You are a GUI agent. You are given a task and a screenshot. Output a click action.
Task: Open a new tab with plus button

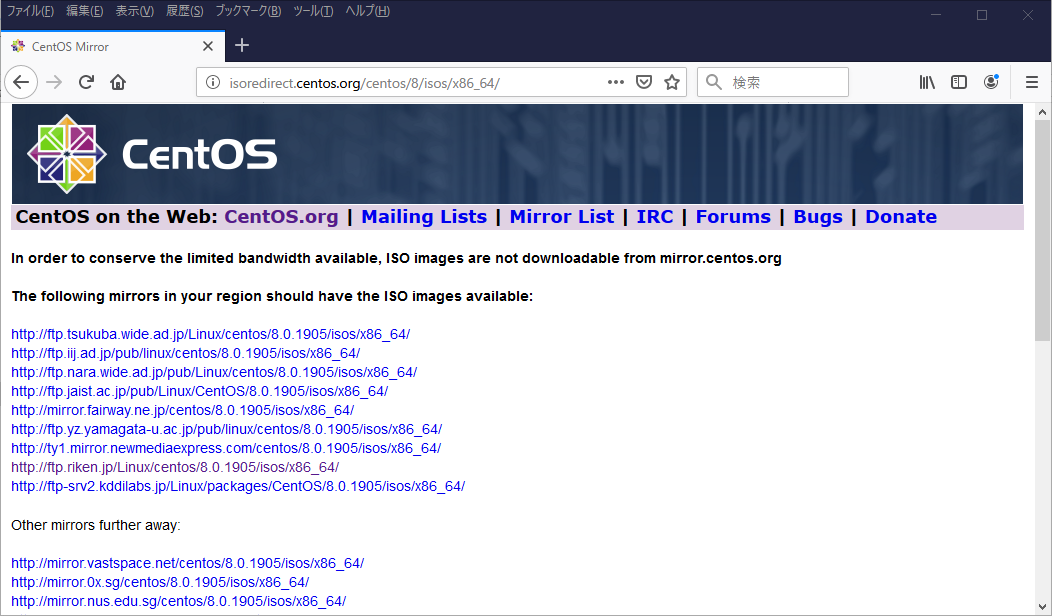(x=242, y=46)
